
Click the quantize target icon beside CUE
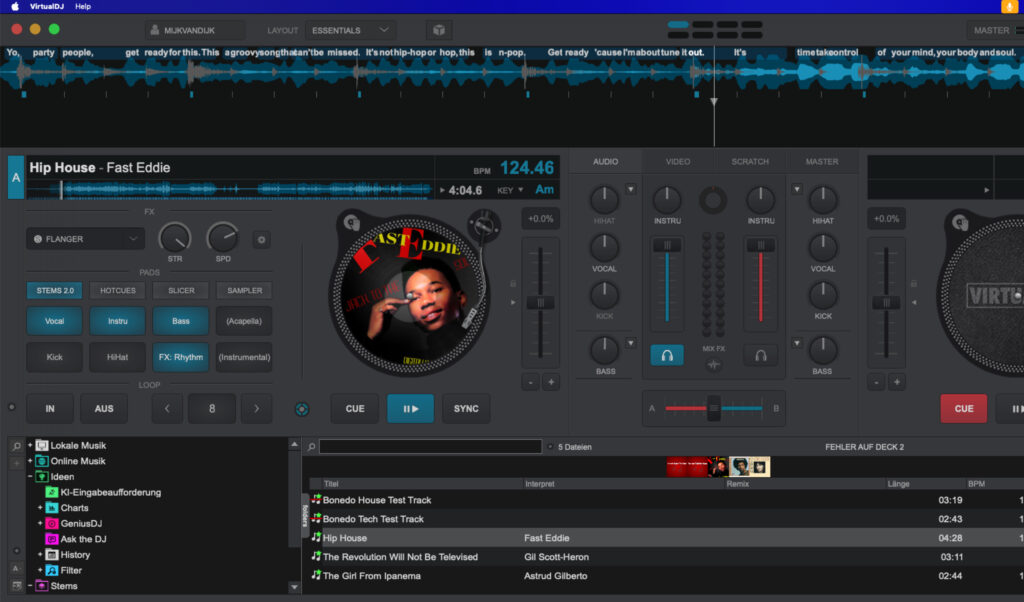pos(301,408)
